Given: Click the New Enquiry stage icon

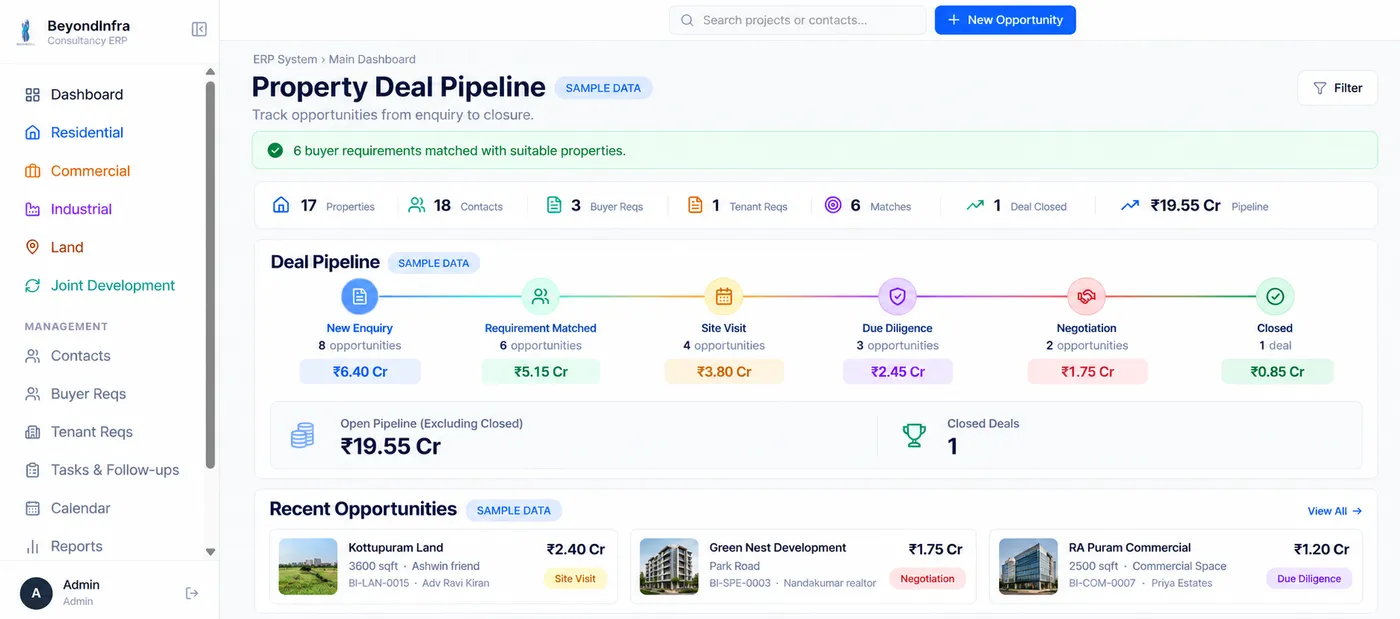Looking at the screenshot, I should [360, 296].
